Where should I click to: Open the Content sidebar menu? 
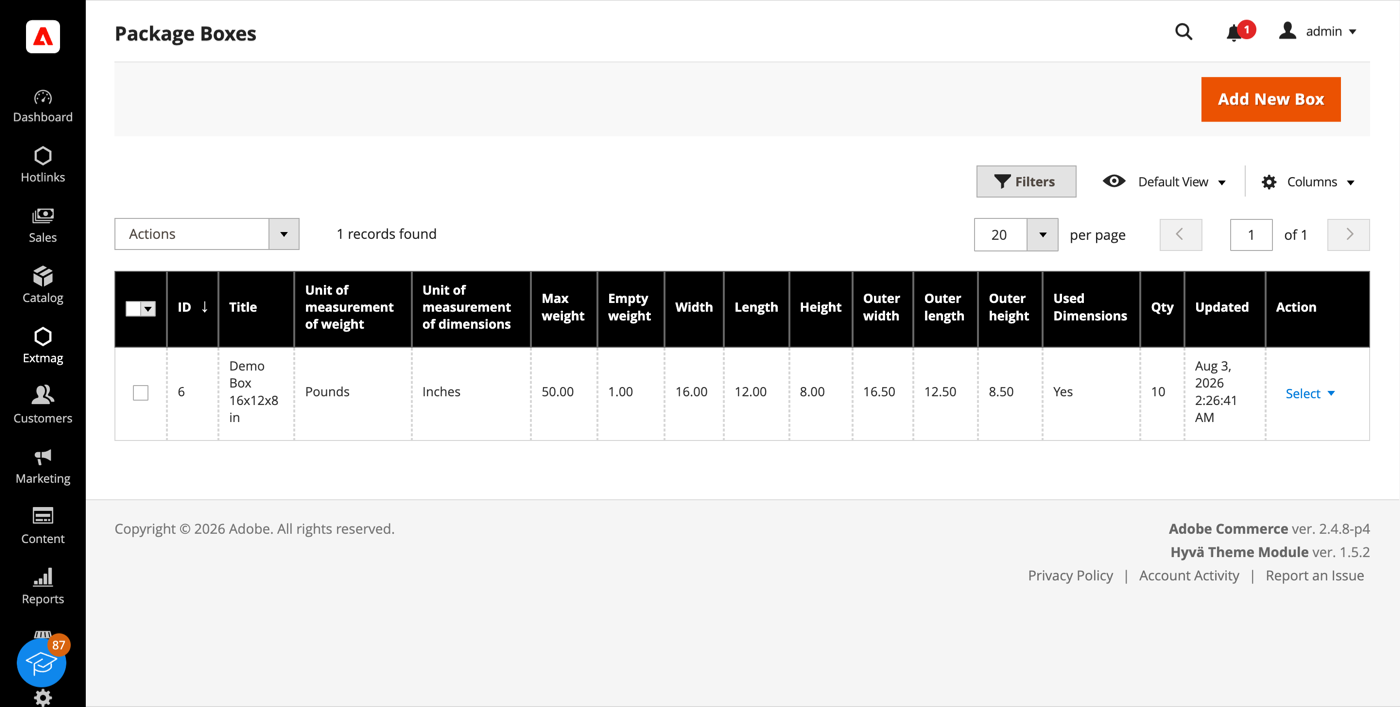coord(43,527)
